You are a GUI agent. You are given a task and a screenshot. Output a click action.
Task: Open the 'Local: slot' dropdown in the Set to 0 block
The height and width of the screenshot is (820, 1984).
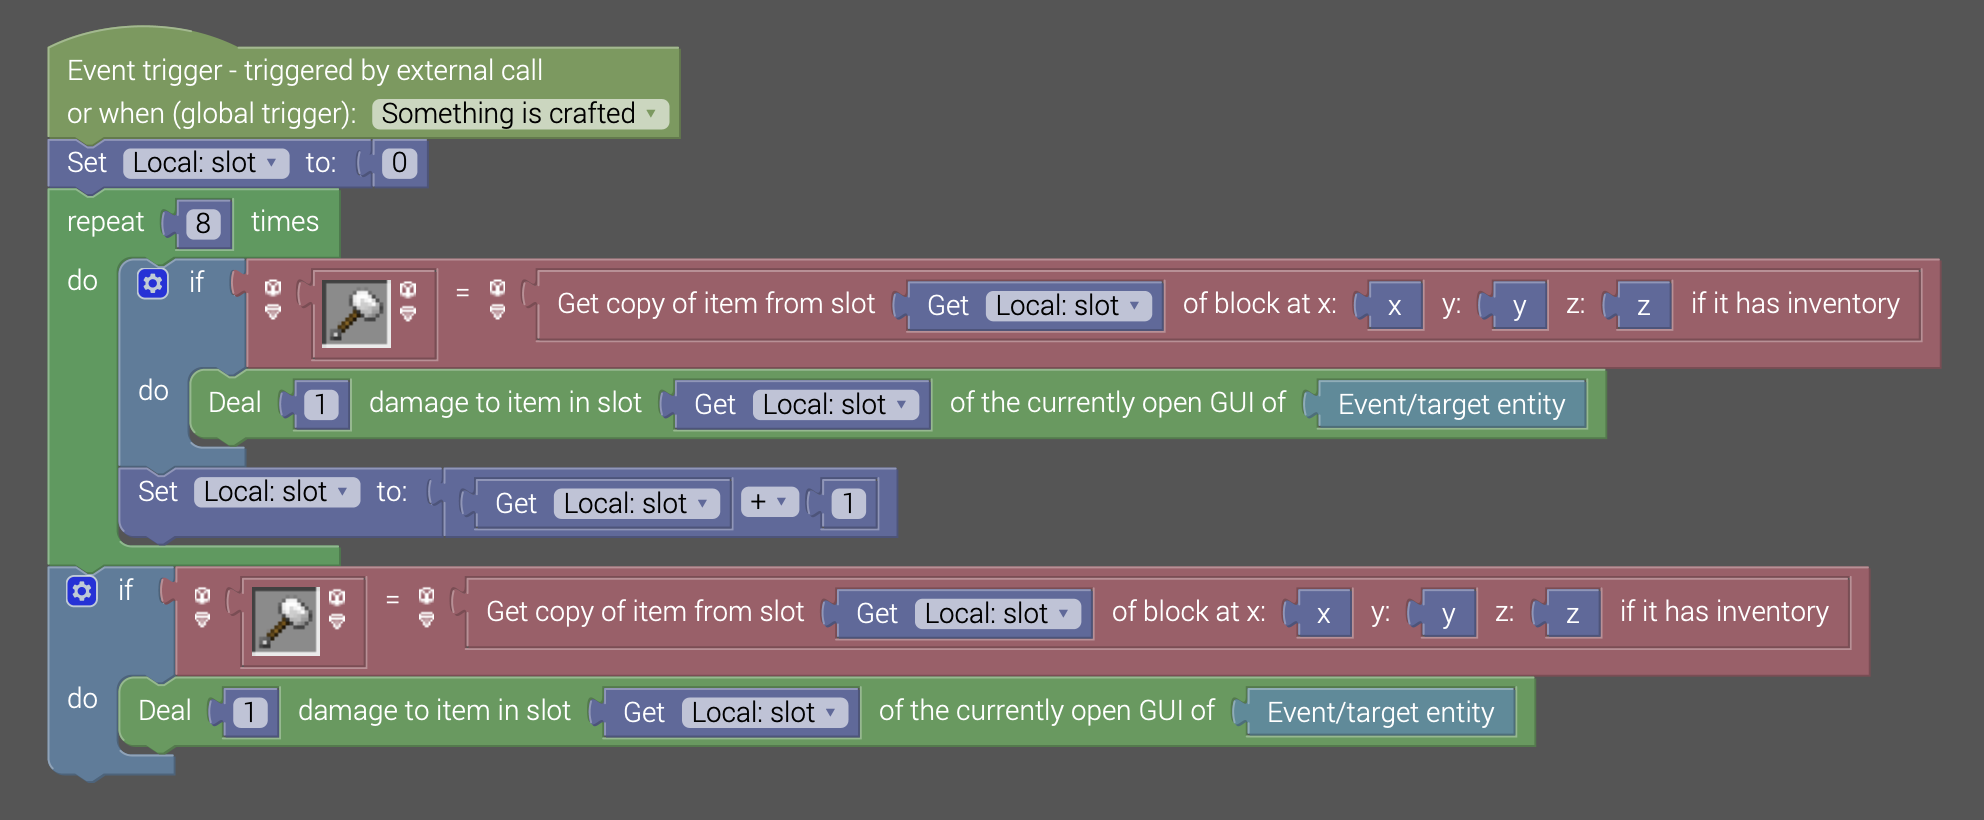(x=206, y=163)
